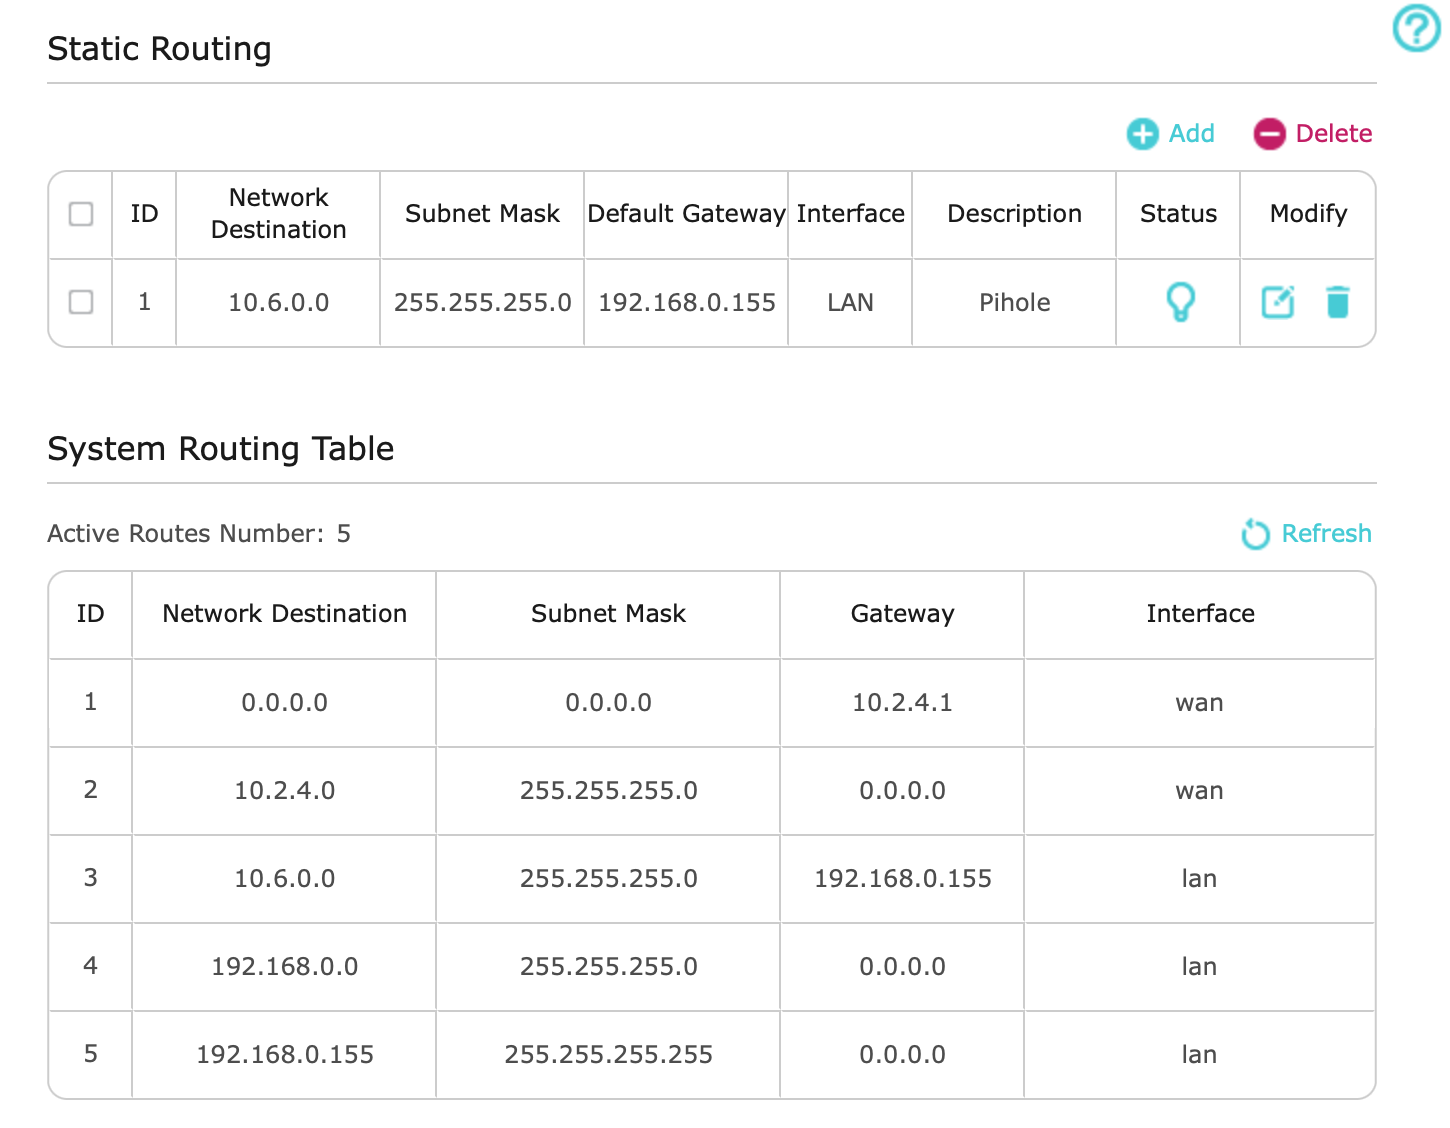The width and height of the screenshot is (1450, 1128).
Task: Check the select-all checkbox in table header
Action: coord(81,214)
